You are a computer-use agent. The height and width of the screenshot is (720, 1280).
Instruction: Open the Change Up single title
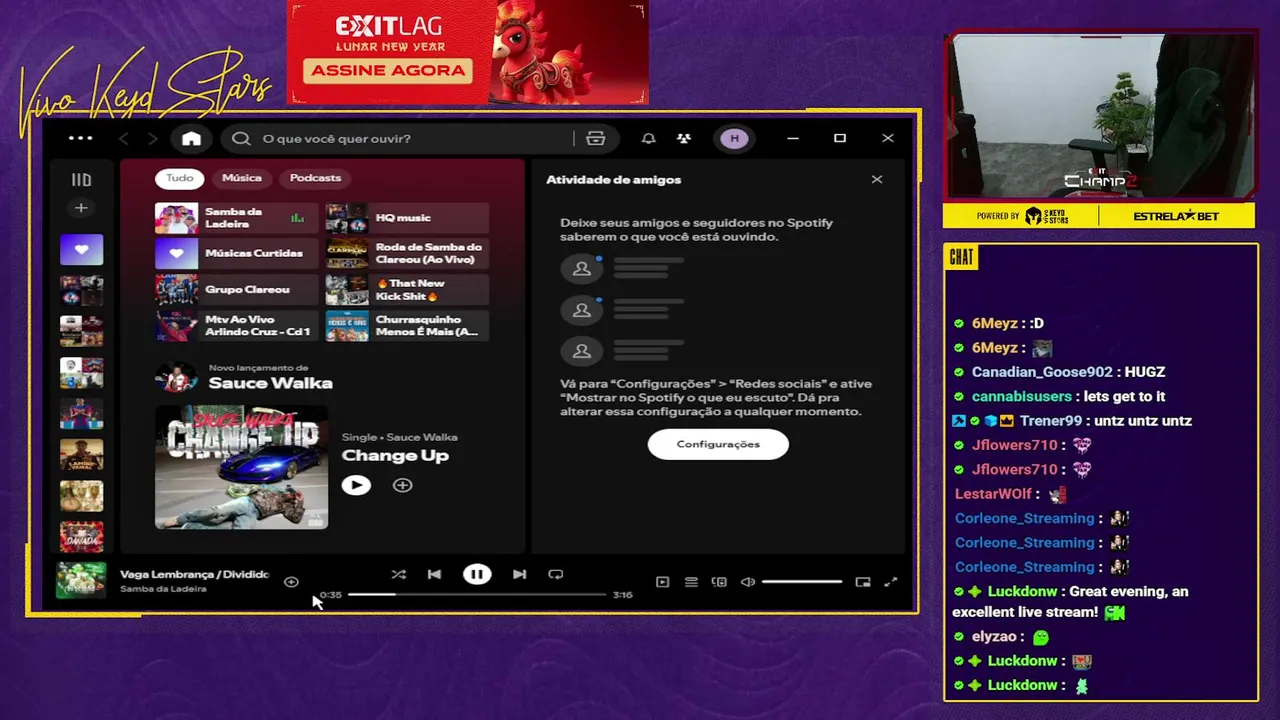[395, 456]
